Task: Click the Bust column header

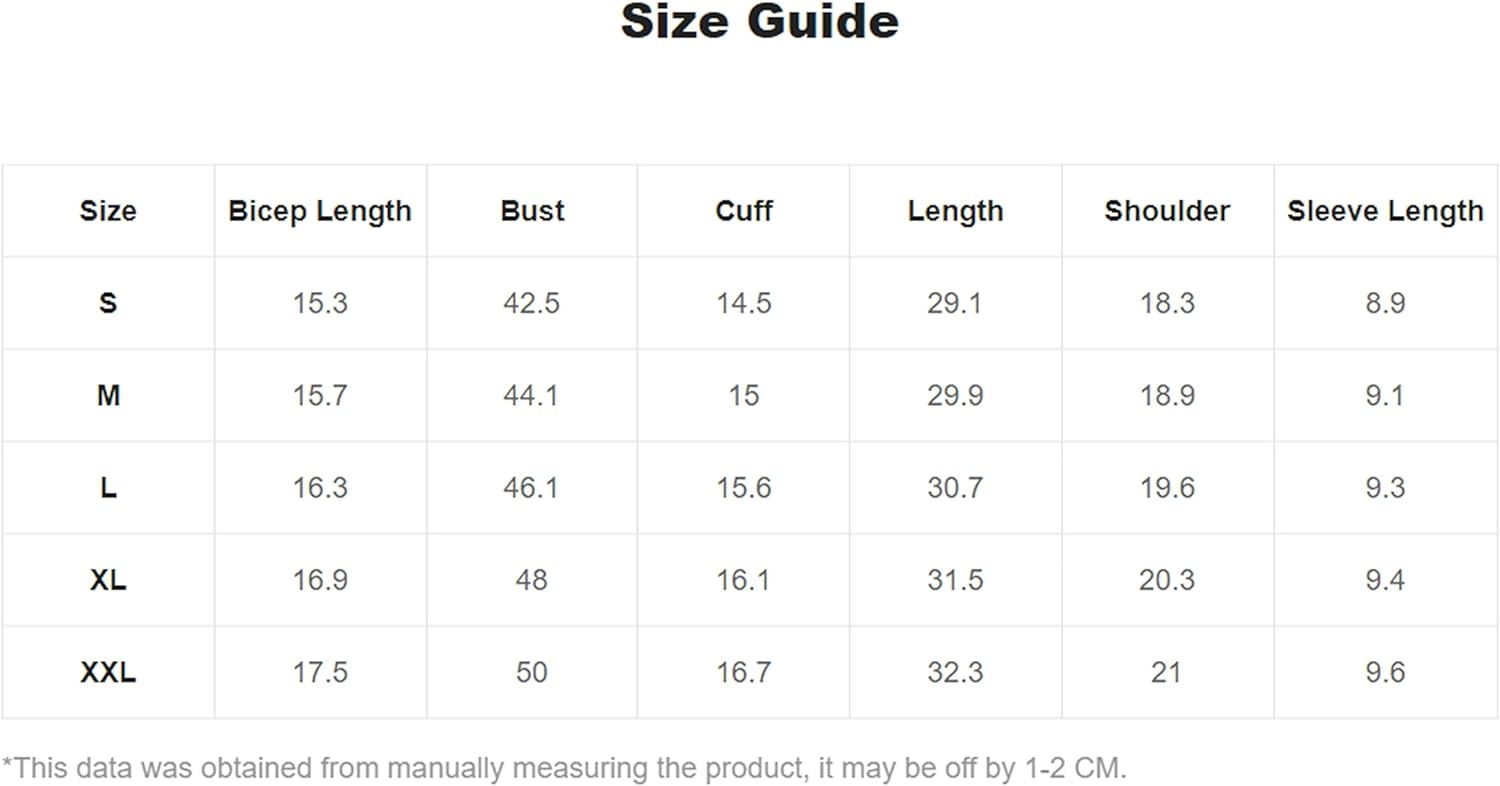Action: (x=532, y=211)
